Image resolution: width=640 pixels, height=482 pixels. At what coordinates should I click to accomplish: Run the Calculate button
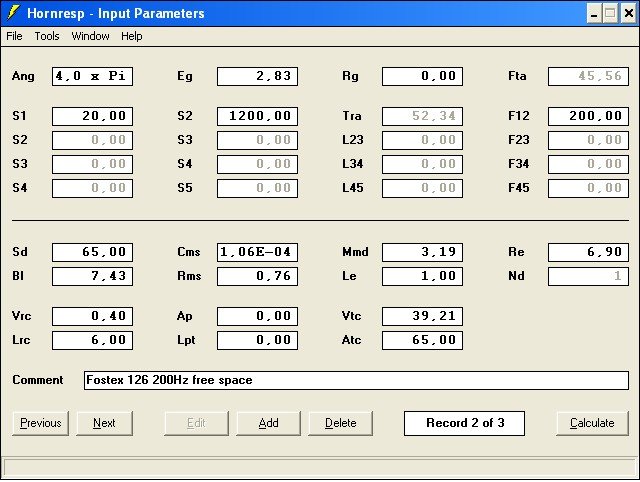click(592, 423)
